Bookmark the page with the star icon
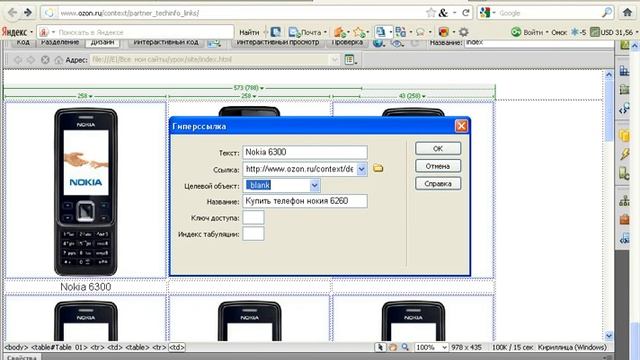Viewport: 640px width, 360px height. tap(431, 13)
